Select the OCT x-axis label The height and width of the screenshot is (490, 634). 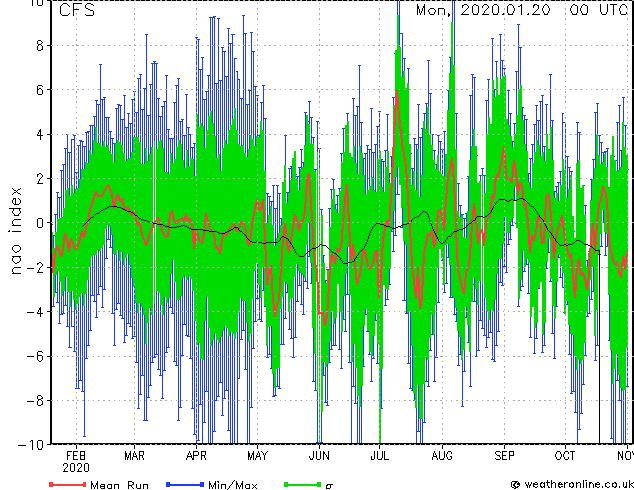click(564, 456)
